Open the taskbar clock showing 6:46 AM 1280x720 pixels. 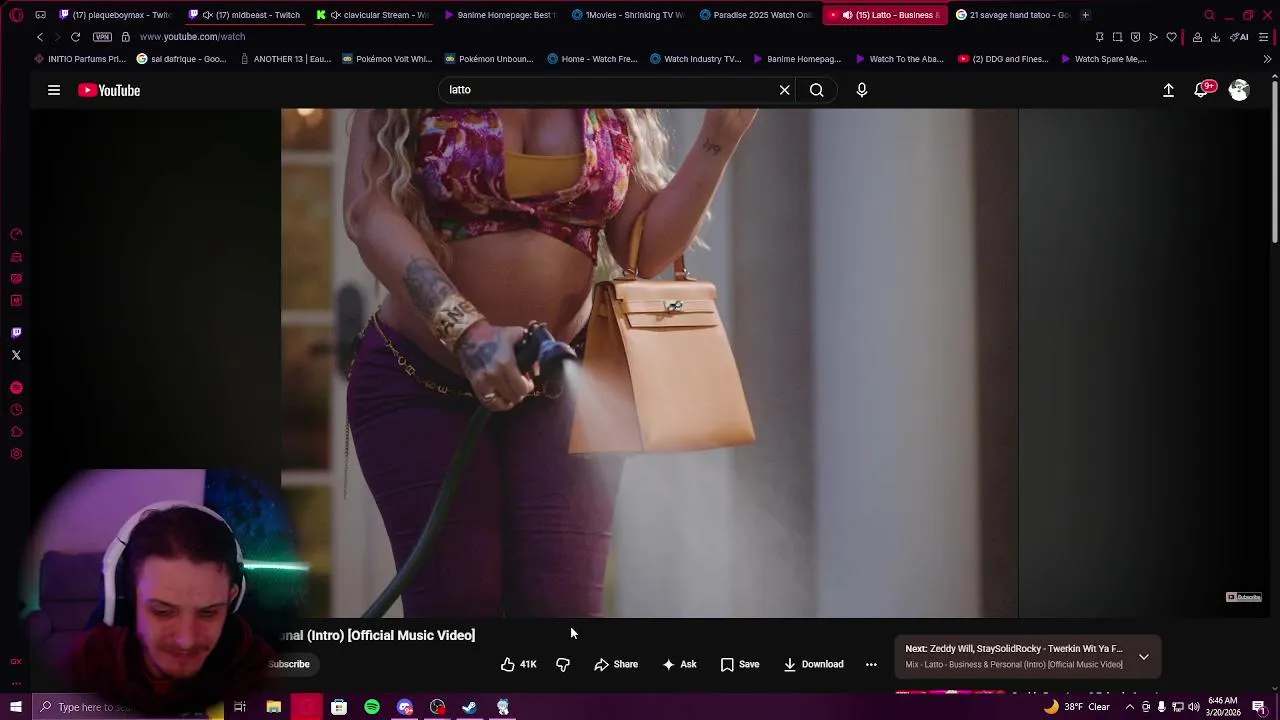pyautogui.click(x=1222, y=707)
